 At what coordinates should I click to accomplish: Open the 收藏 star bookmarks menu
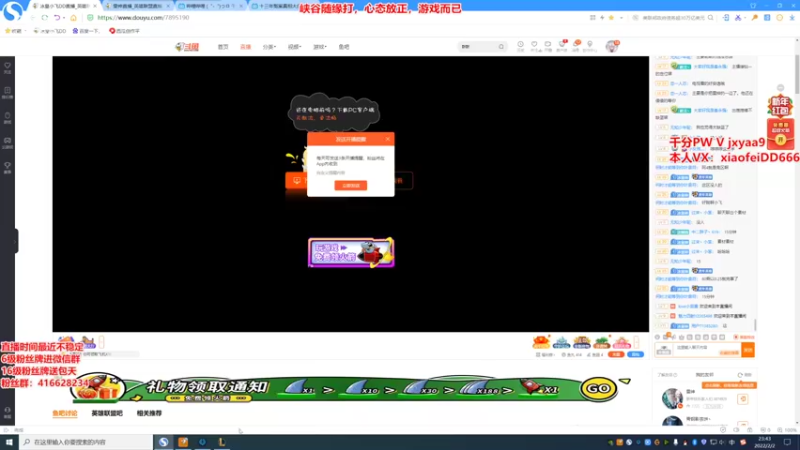(x=14, y=31)
